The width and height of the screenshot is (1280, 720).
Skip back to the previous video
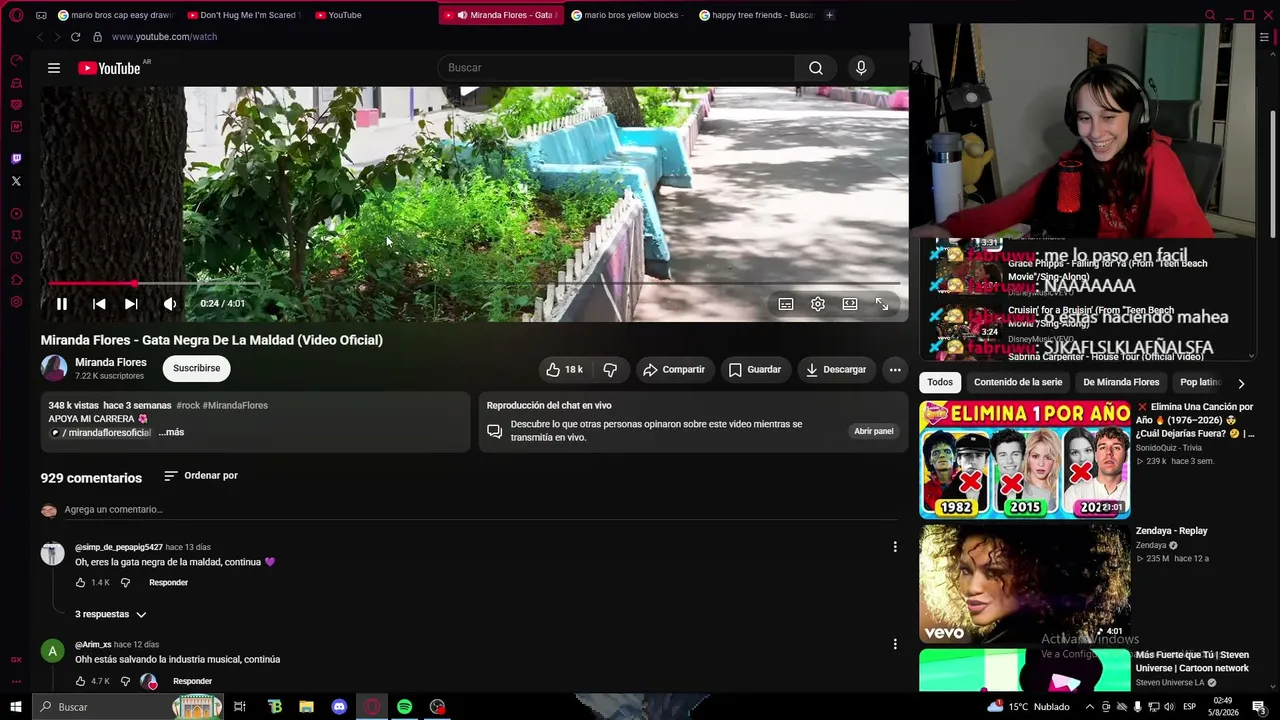(99, 304)
